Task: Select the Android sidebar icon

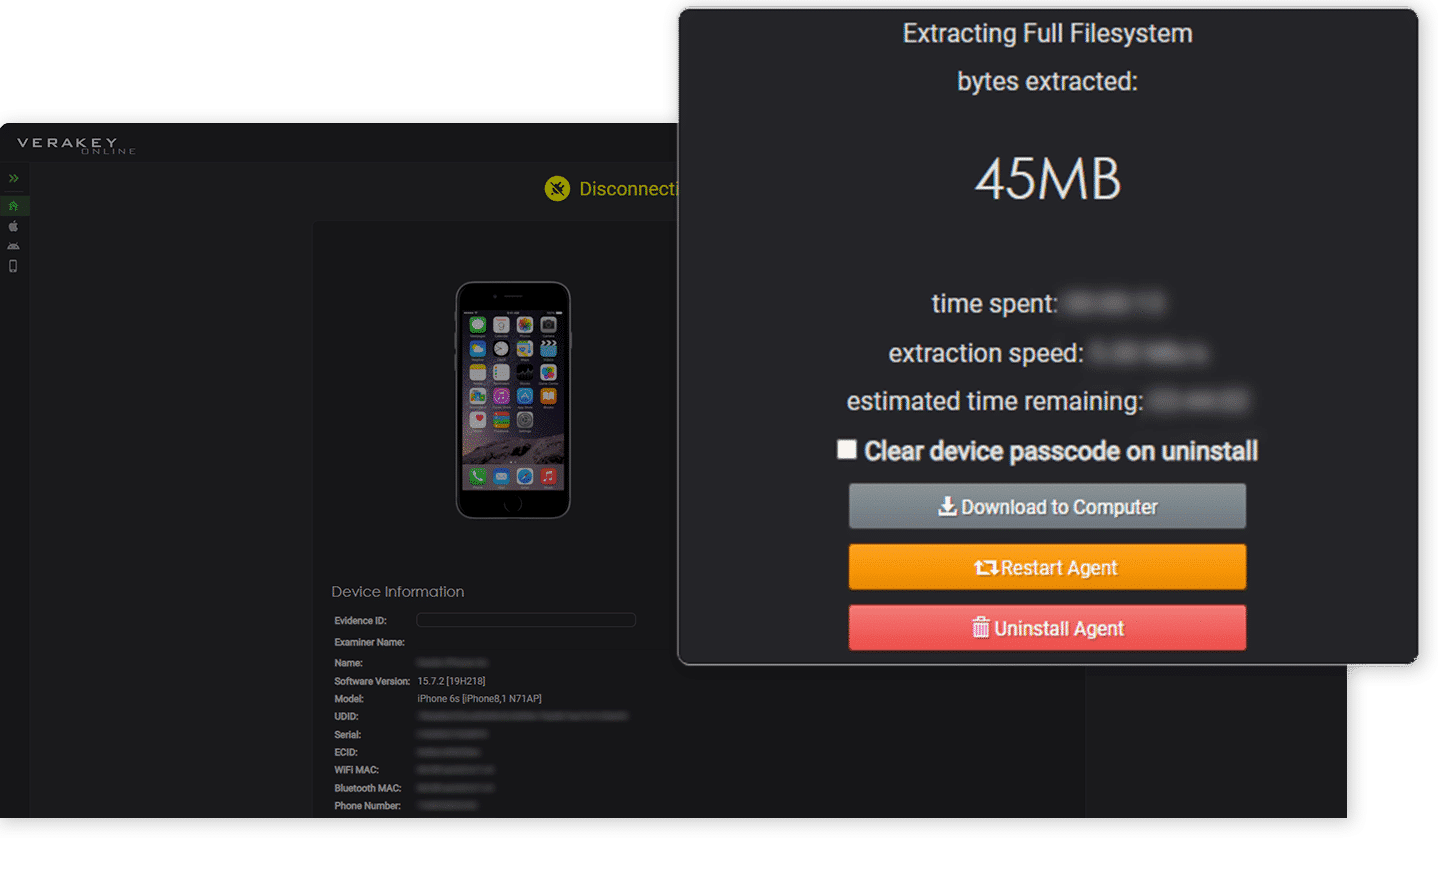Action: tap(13, 246)
